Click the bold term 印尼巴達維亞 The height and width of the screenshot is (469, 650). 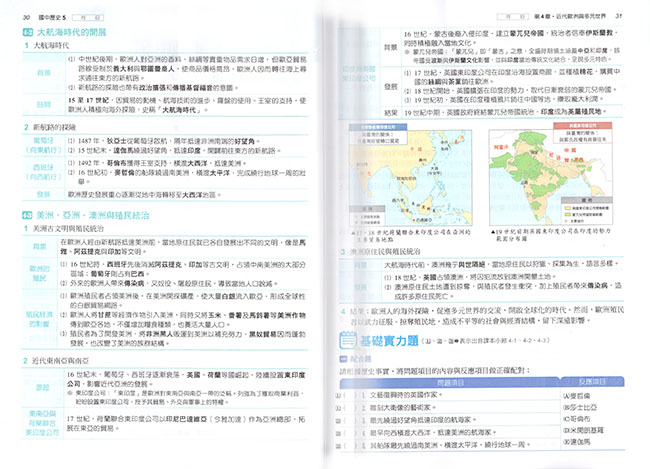click(x=186, y=419)
